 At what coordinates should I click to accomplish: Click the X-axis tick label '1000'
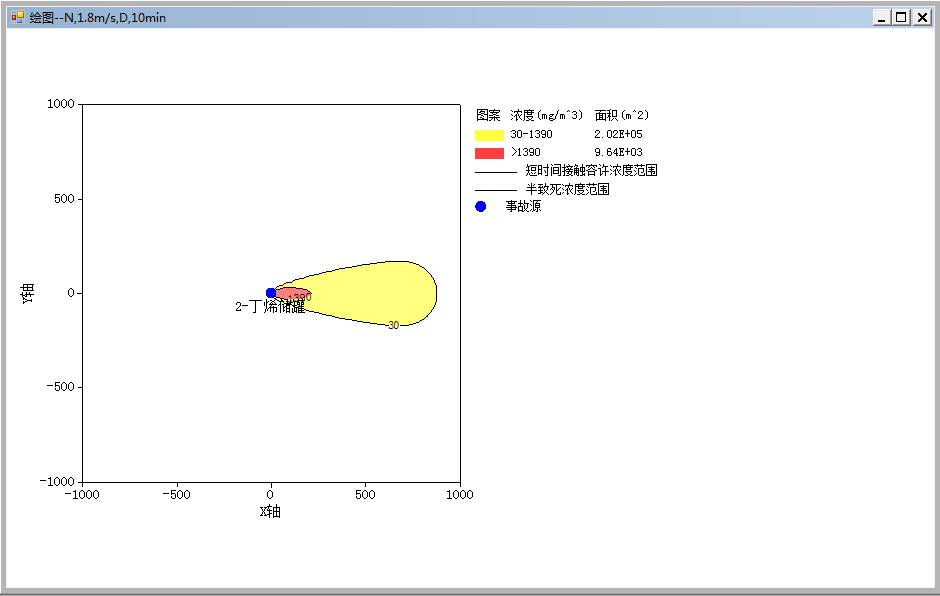coord(460,495)
